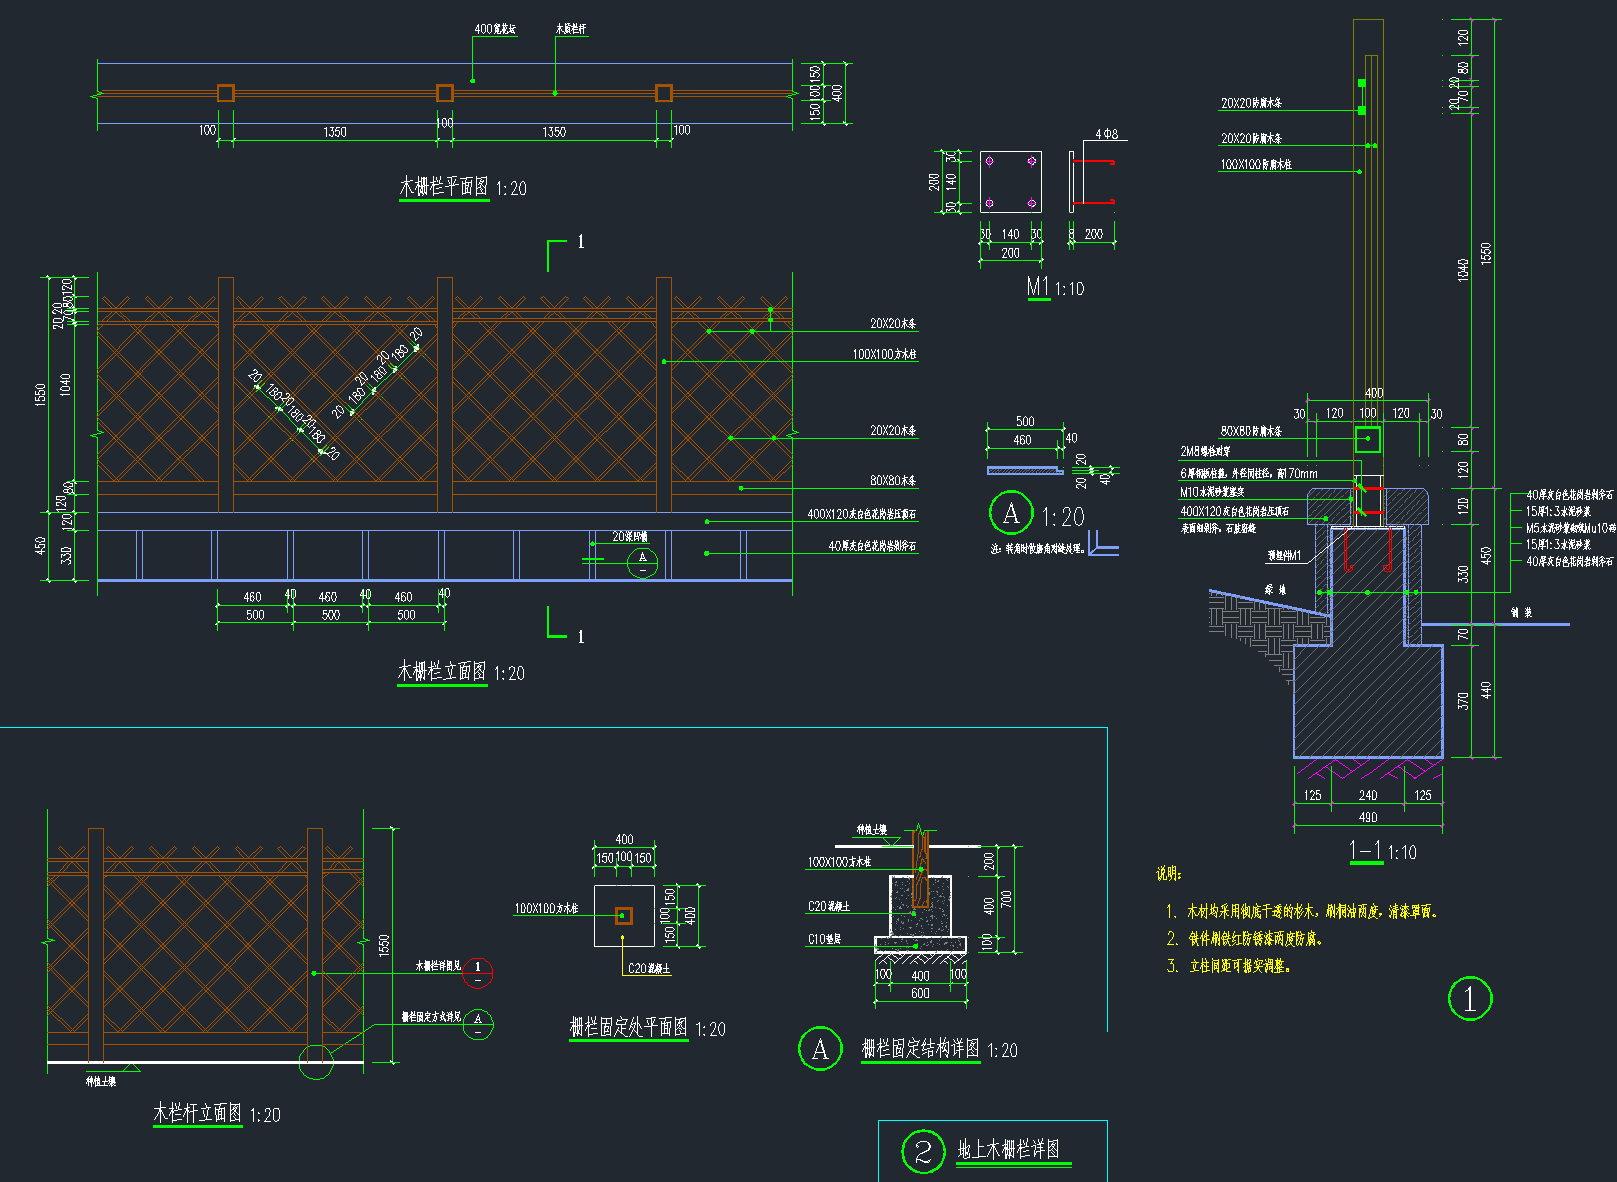The height and width of the screenshot is (1182, 1617).
Task: Click the circled 2 in title block
Action: point(923,1151)
